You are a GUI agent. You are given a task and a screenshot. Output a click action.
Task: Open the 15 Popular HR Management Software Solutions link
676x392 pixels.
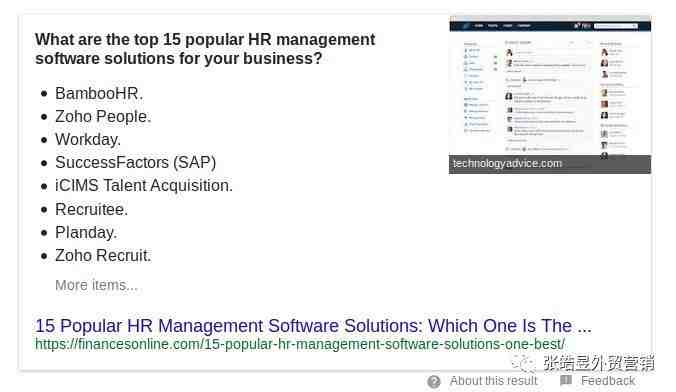tap(313, 326)
